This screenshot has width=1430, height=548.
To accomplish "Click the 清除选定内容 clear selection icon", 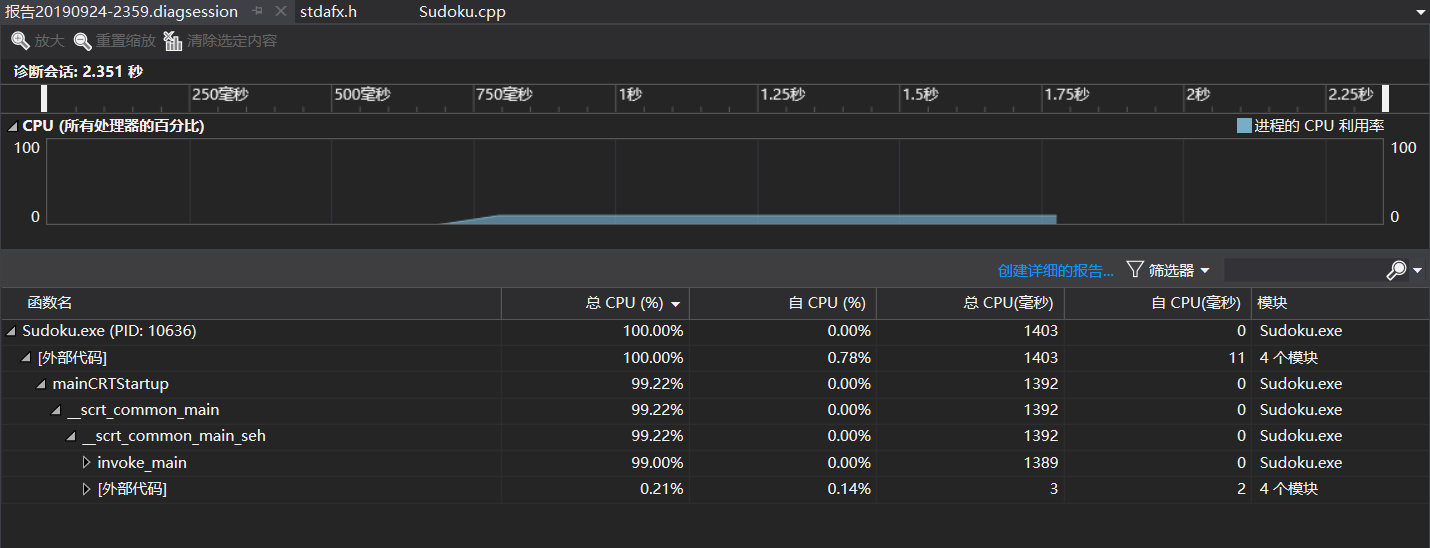I will tap(173, 41).
